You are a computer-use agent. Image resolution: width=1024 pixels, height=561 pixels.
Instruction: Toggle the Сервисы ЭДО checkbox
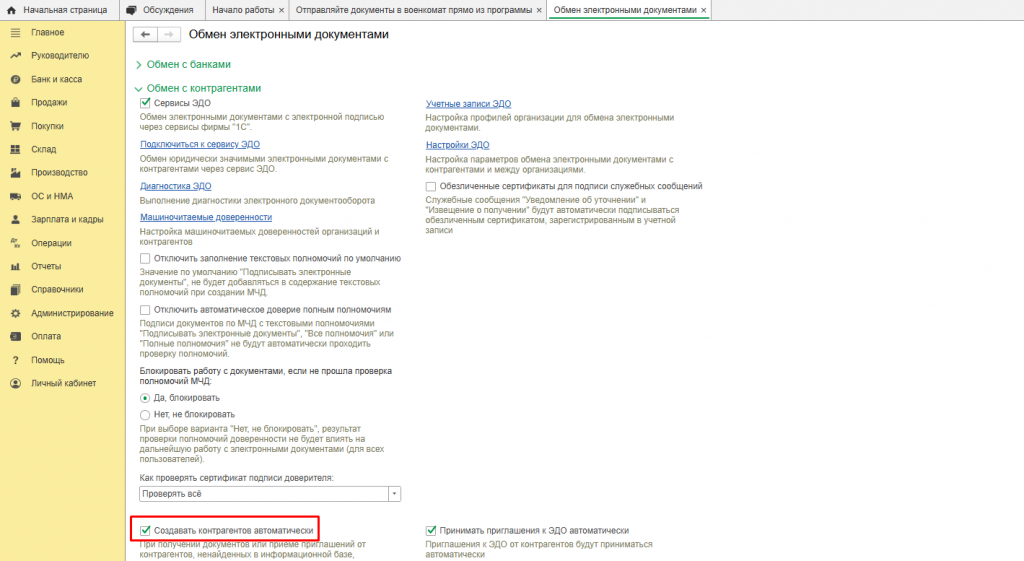point(145,103)
